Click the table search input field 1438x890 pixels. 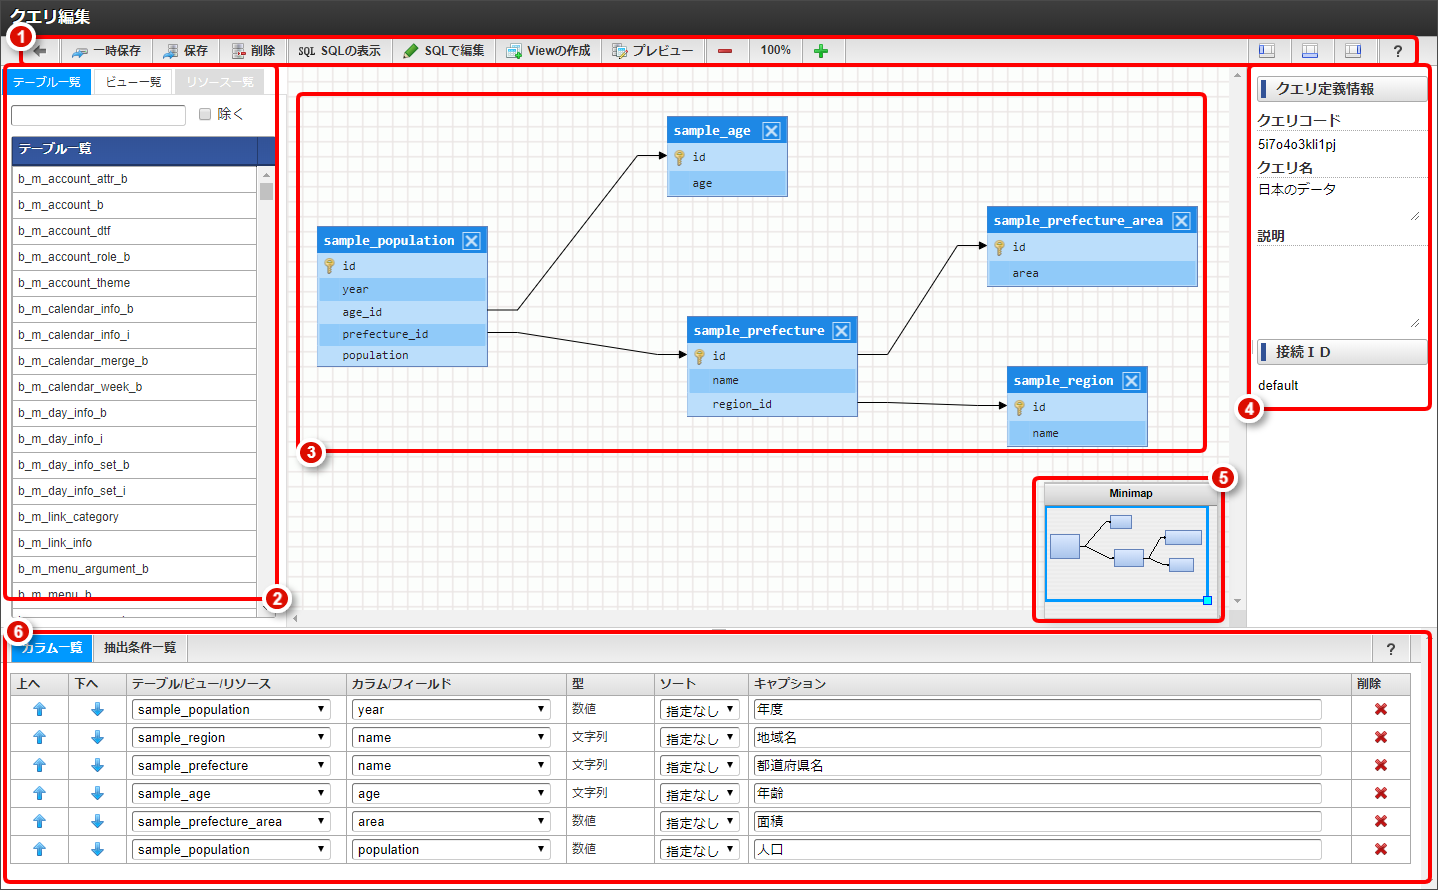click(x=98, y=115)
